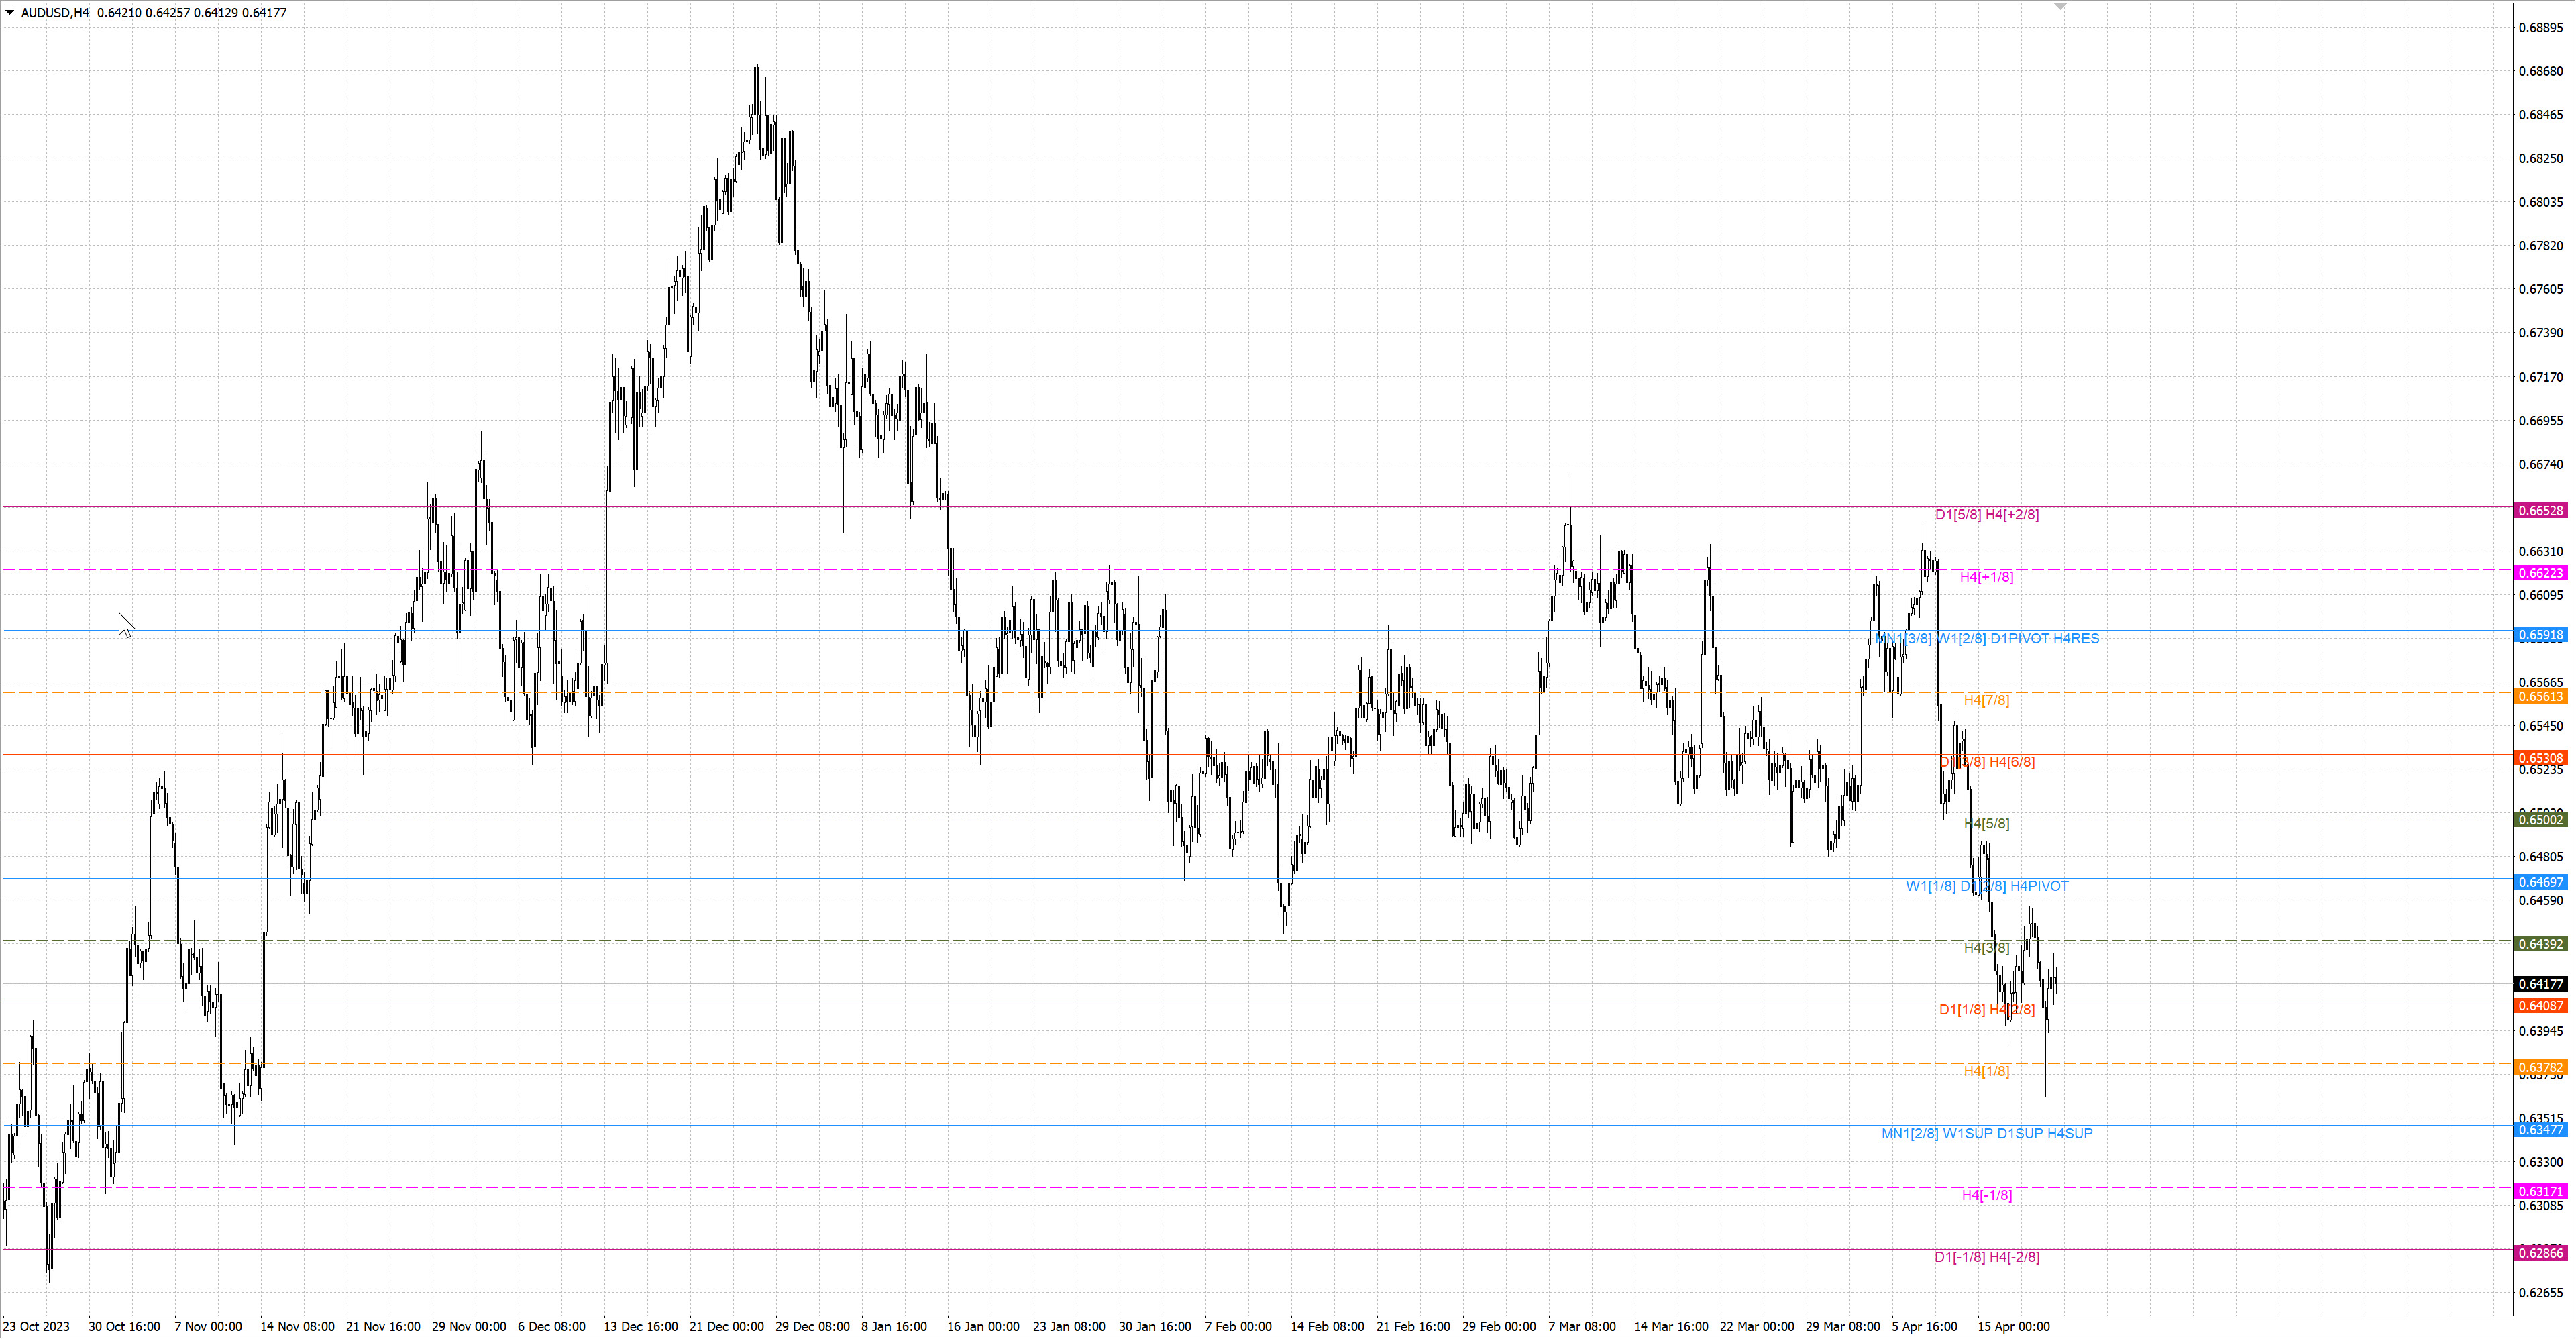Click the current price 0.64177 black label

pos(2540,985)
